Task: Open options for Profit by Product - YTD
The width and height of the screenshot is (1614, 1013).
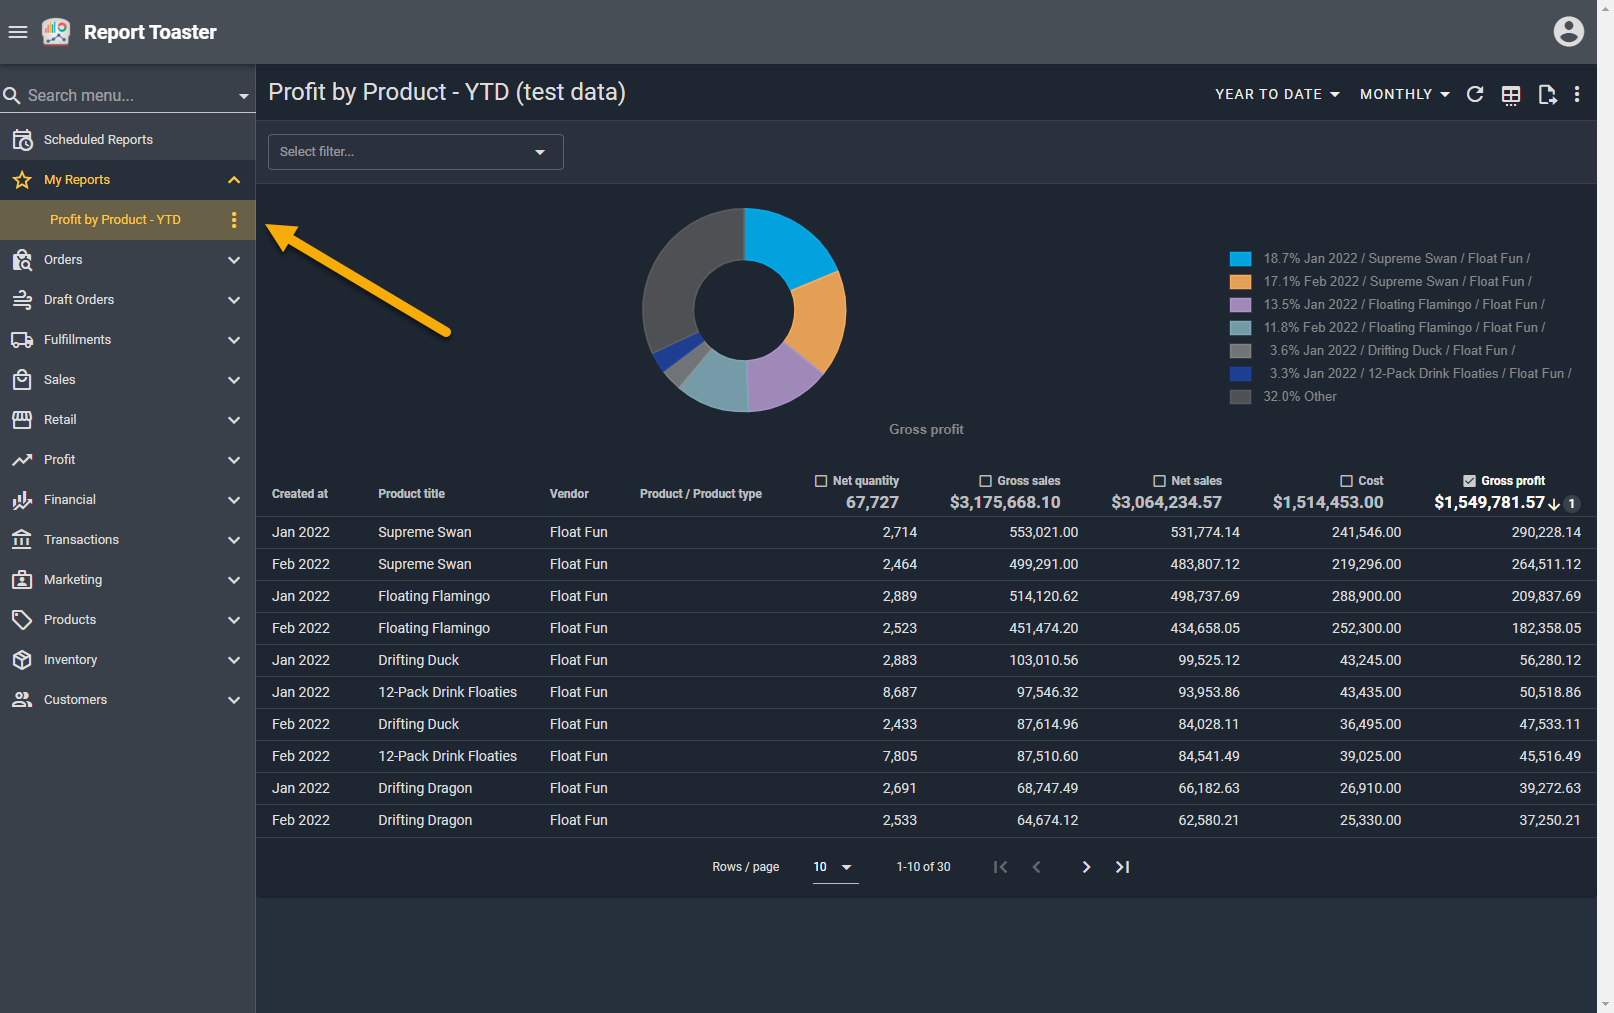Action: [234, 220]
